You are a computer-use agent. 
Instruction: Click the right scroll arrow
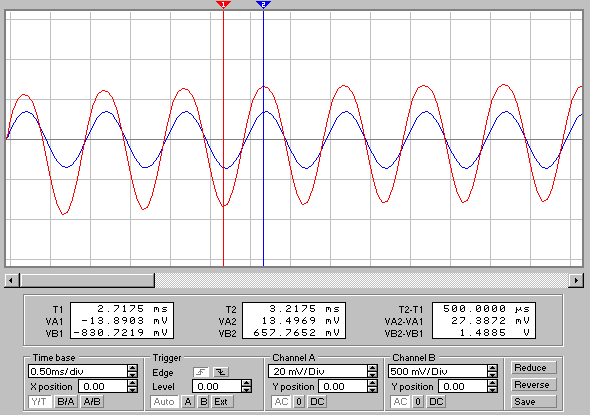point(576,280)
